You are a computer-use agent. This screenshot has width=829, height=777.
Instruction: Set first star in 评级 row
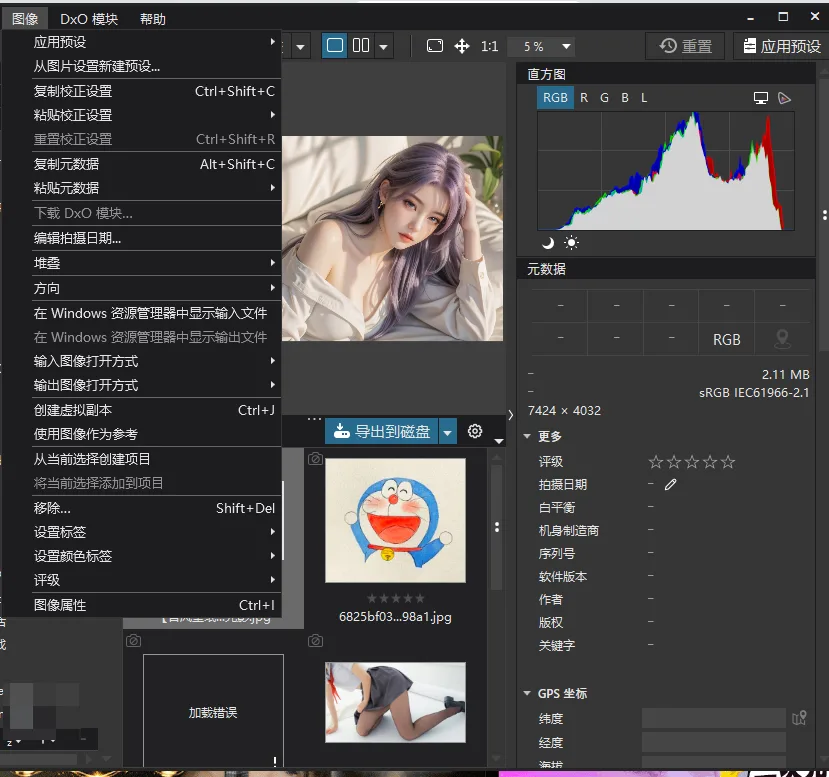click(656, 461)
